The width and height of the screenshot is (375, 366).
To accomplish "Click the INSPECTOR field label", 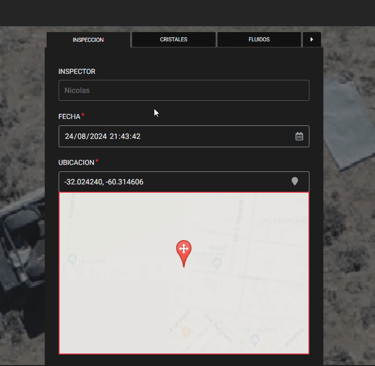I will (77, 72).
